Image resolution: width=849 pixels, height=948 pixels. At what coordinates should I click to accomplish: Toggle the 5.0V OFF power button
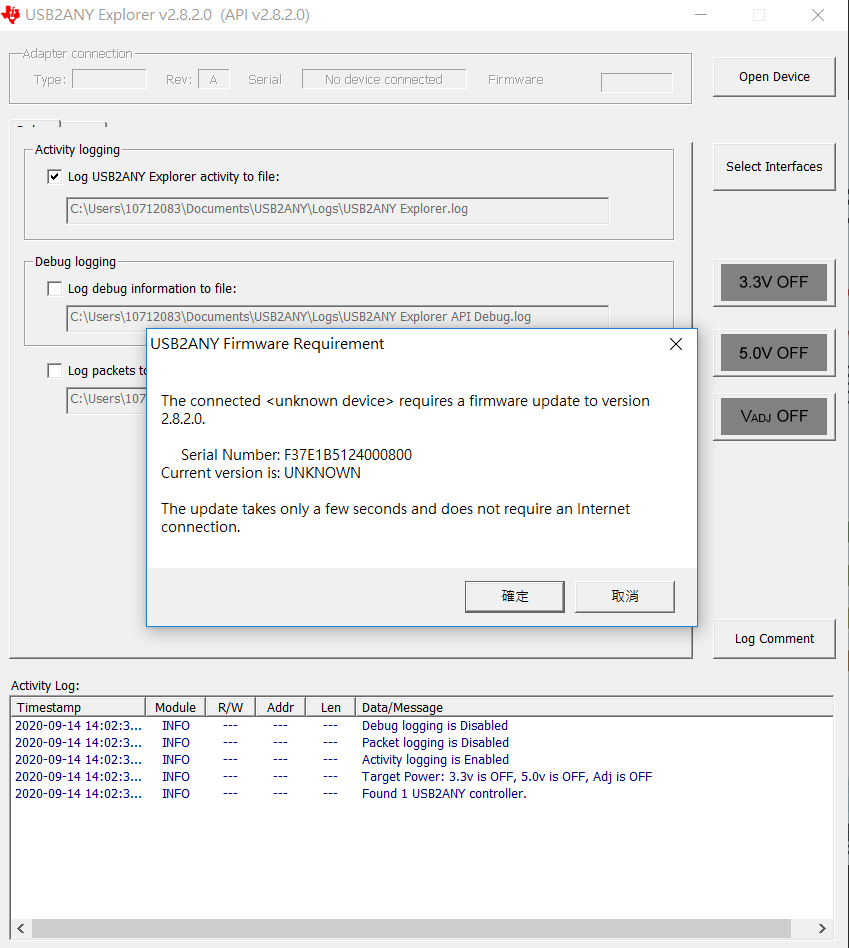[x=773, y=352]
